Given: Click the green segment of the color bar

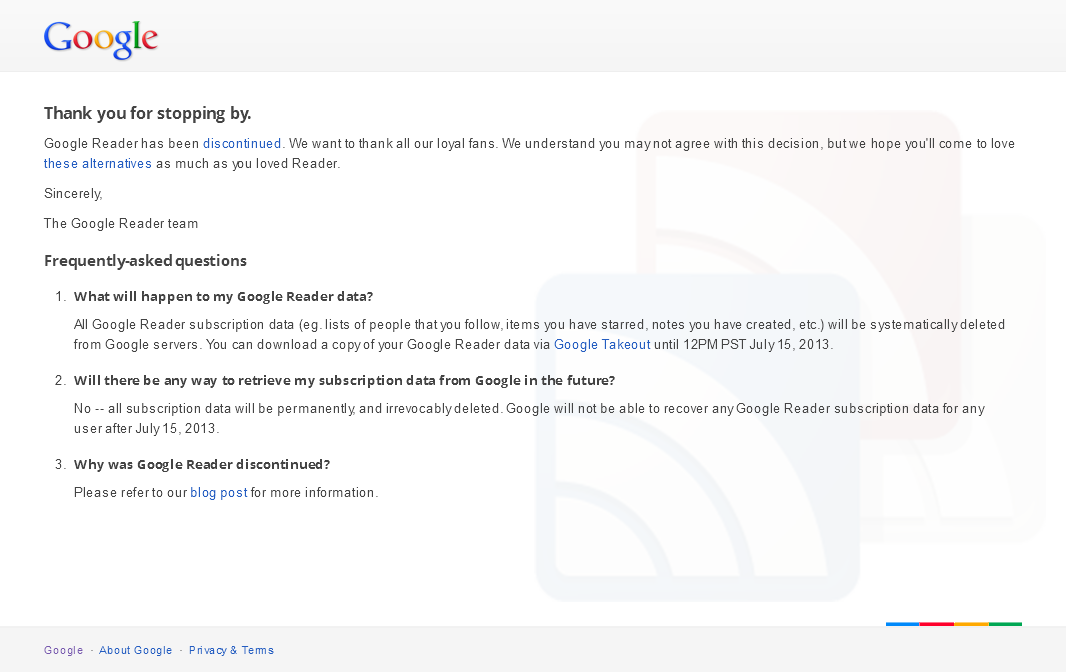Looking at the screenshot, I should tap(1005, 624).
